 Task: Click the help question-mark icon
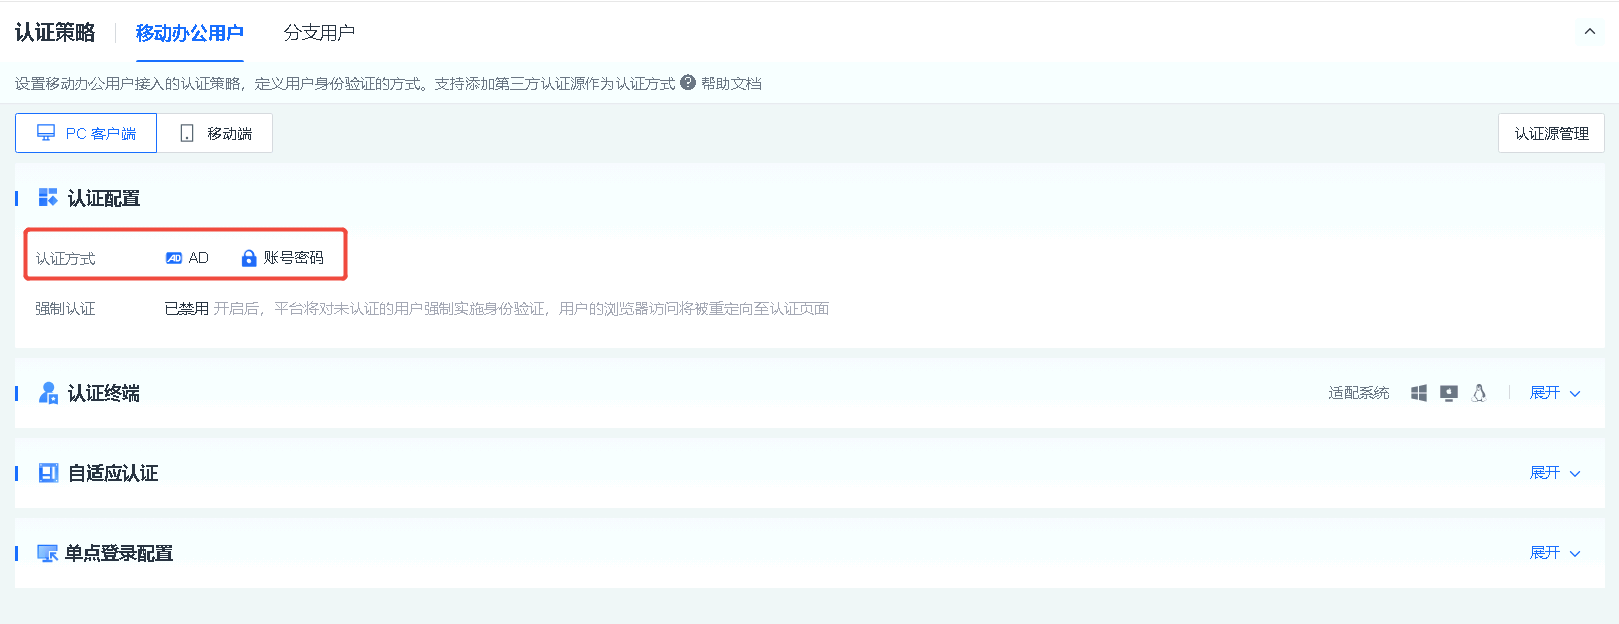(x=688, y=83)
